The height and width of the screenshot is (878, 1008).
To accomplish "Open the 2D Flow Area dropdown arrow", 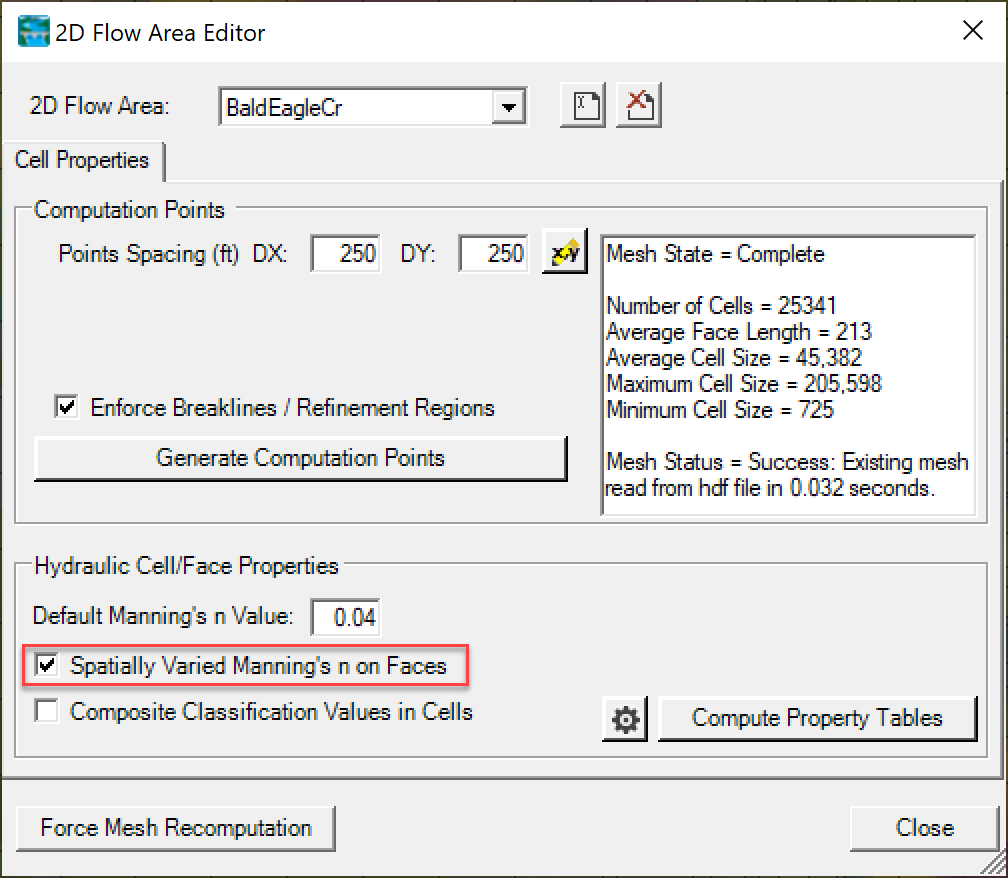I will point(511,106).
